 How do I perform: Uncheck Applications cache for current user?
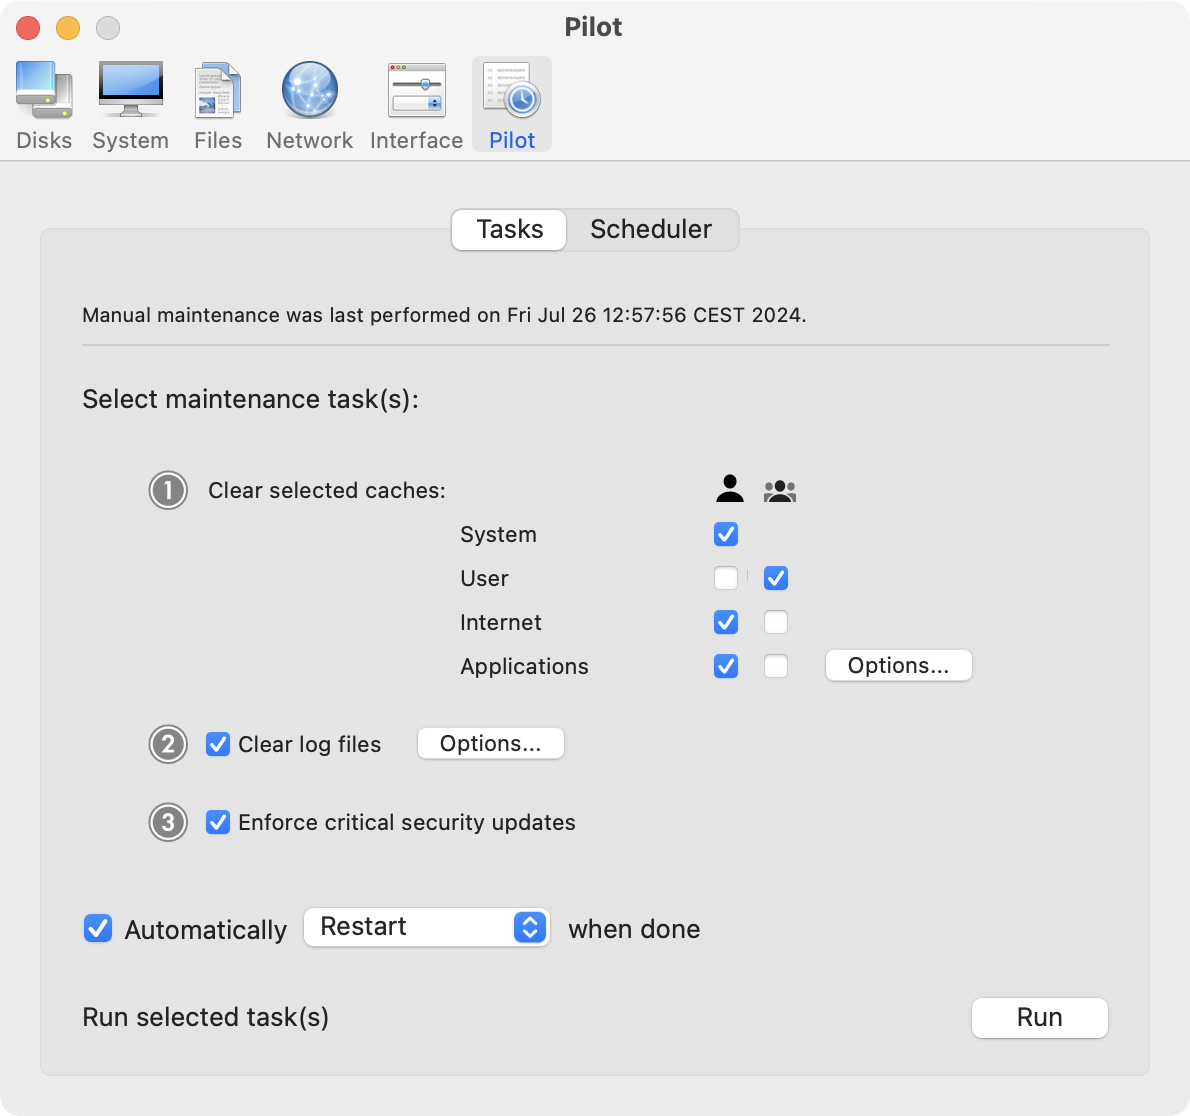pyautogui.click(x=726, y=667)
